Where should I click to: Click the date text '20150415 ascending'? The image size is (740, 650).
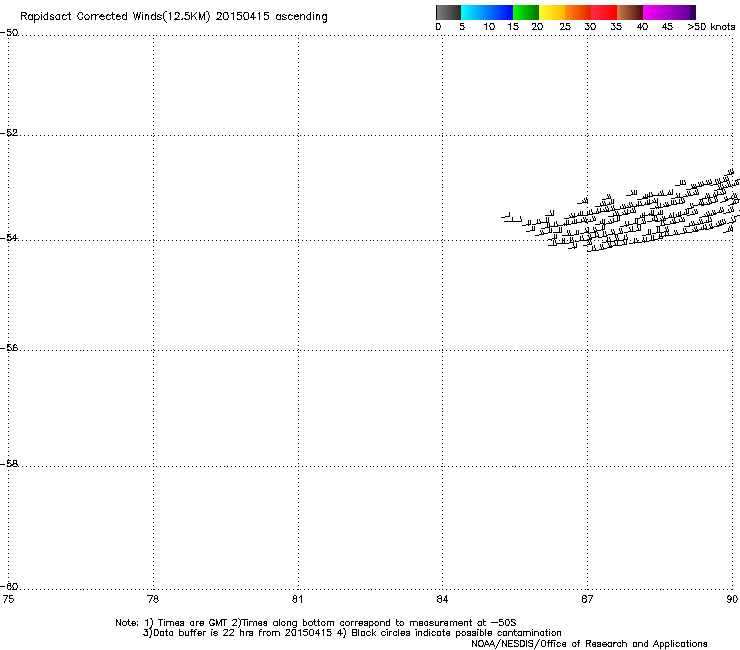tap(271, 17)
